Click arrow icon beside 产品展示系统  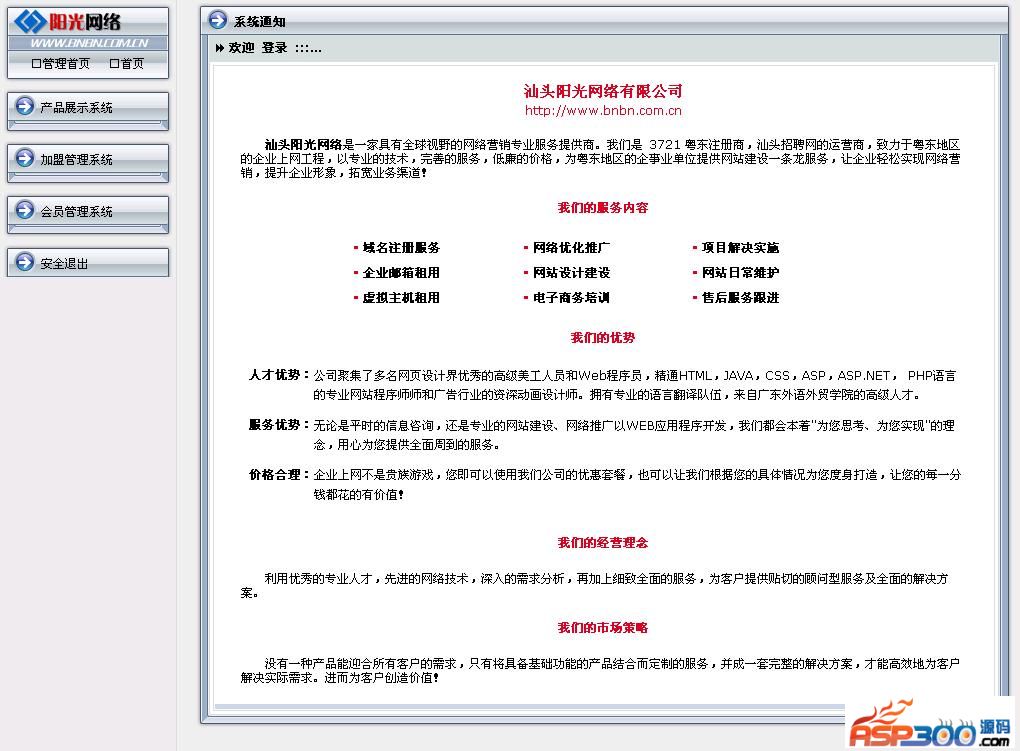click(x=25, y=105)
